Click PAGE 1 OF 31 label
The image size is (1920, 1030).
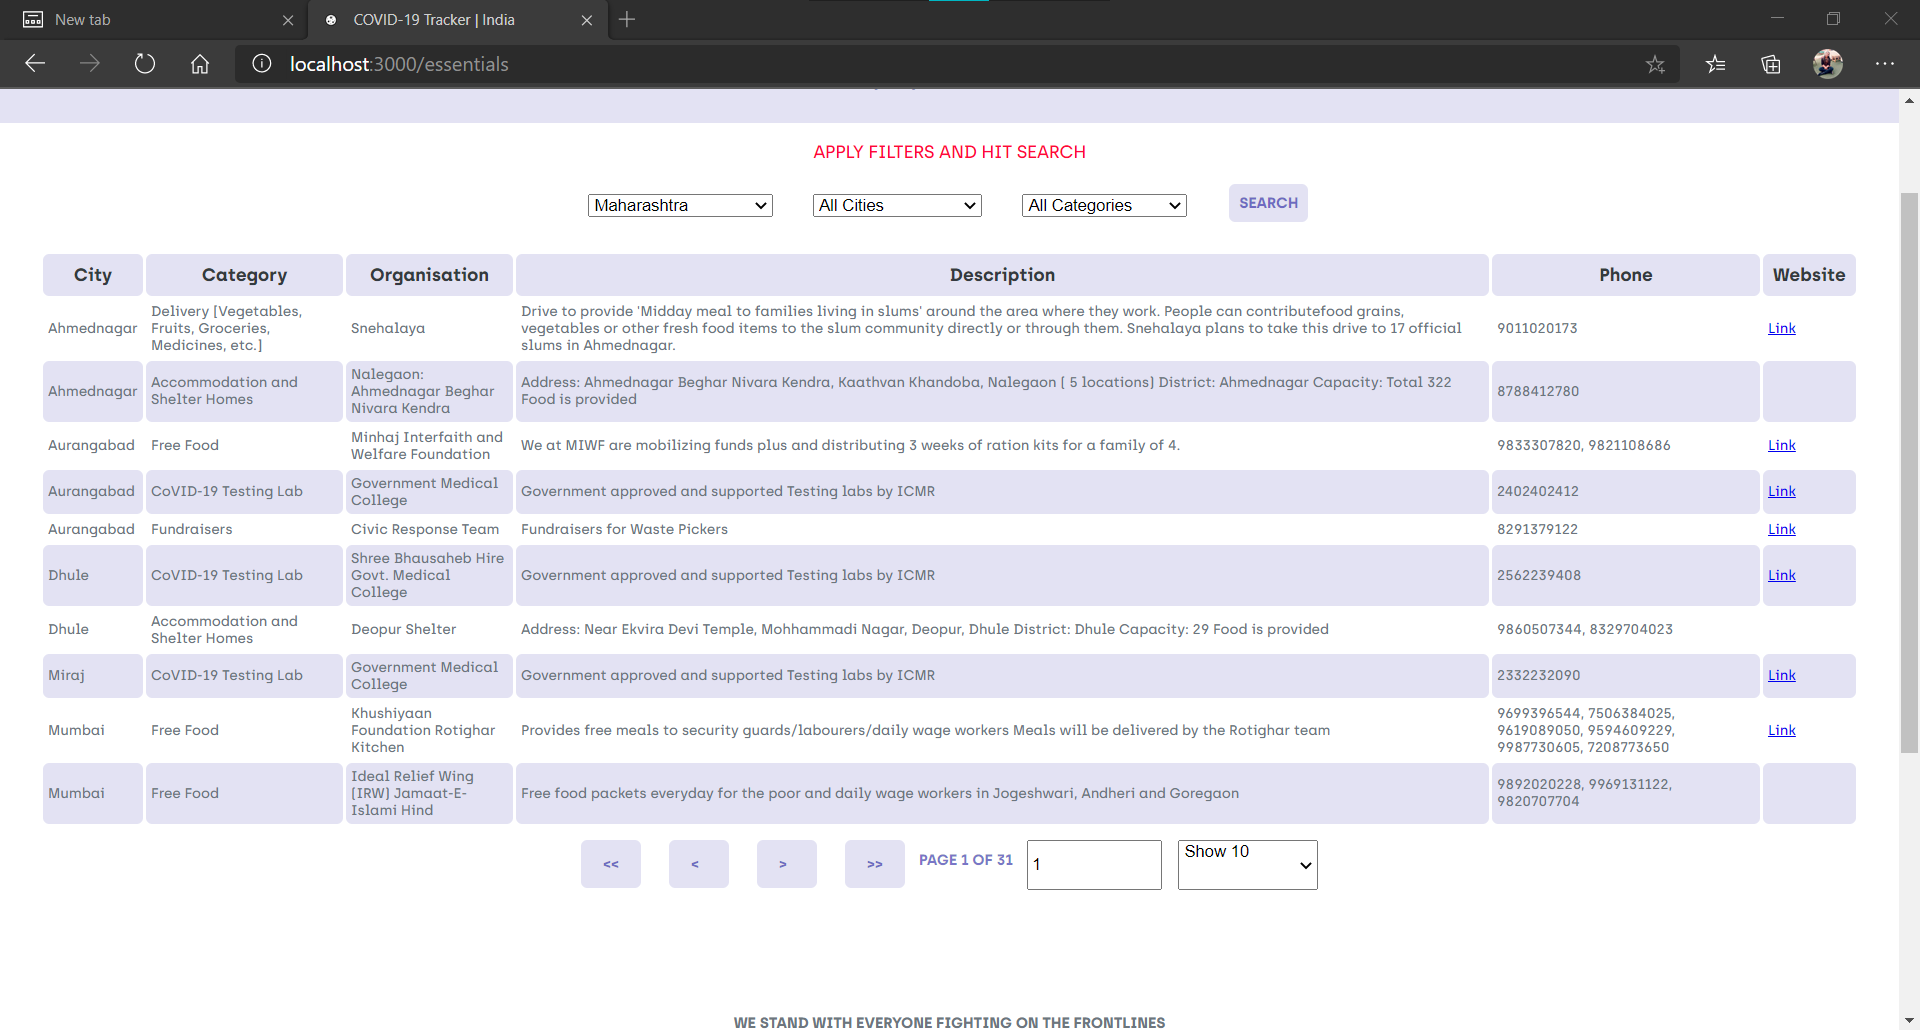point(966,860)
